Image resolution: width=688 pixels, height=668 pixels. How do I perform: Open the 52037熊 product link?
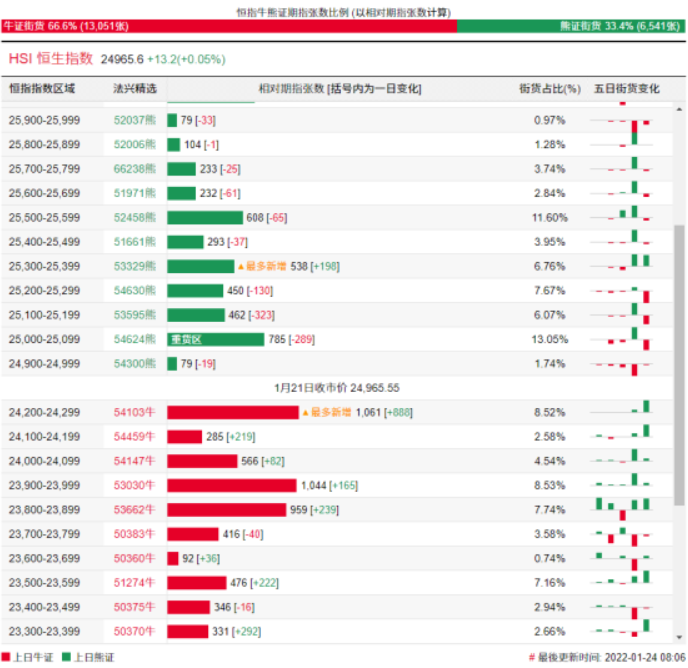tap(135, 120)
